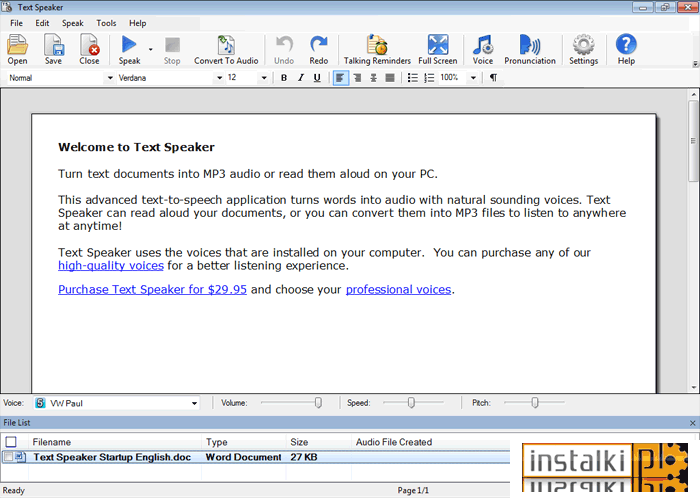Image resolution: width=700 pixels, height=498 pixels.
Task: Click the Open file icon
Action: tap(17, 49)
